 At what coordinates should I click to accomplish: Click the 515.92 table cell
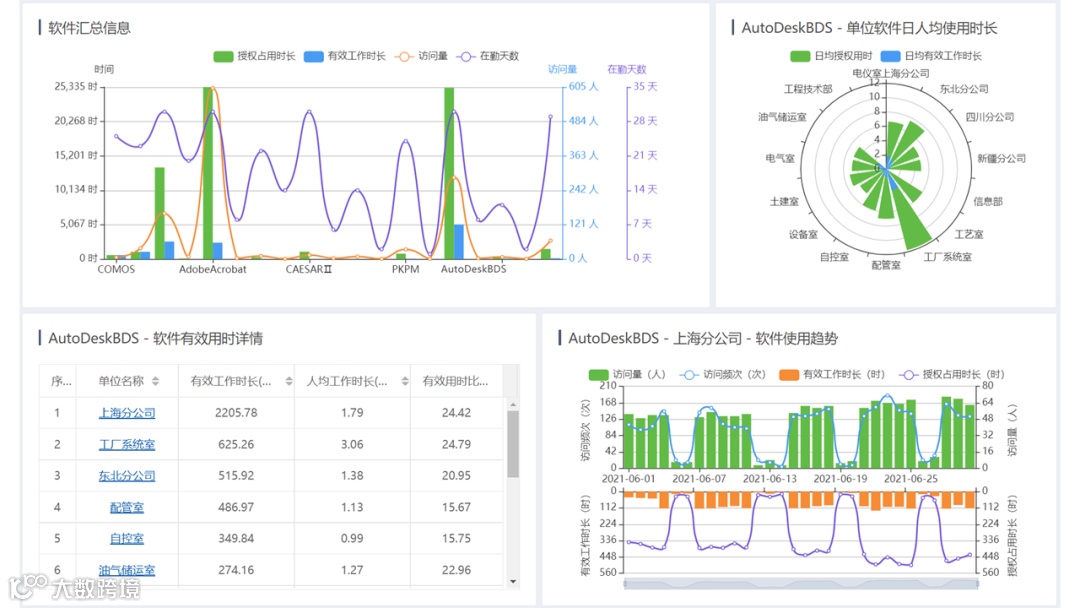pyautogui.click(x=236, y=476)
